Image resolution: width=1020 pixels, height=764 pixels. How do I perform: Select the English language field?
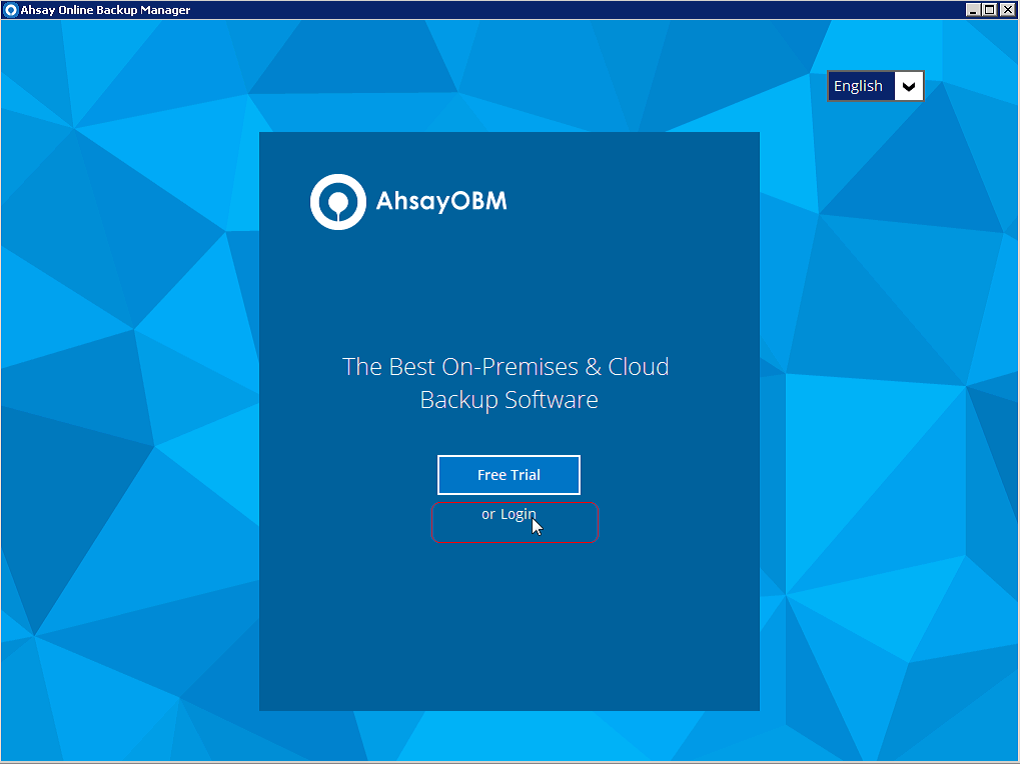861,86
